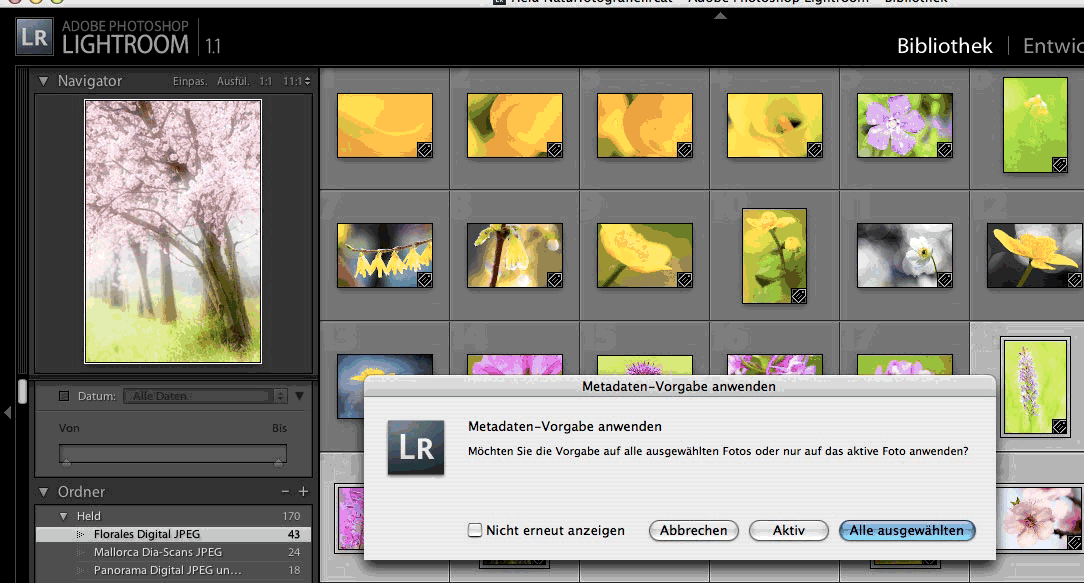Click the folder count '170'

coord(291,516)
